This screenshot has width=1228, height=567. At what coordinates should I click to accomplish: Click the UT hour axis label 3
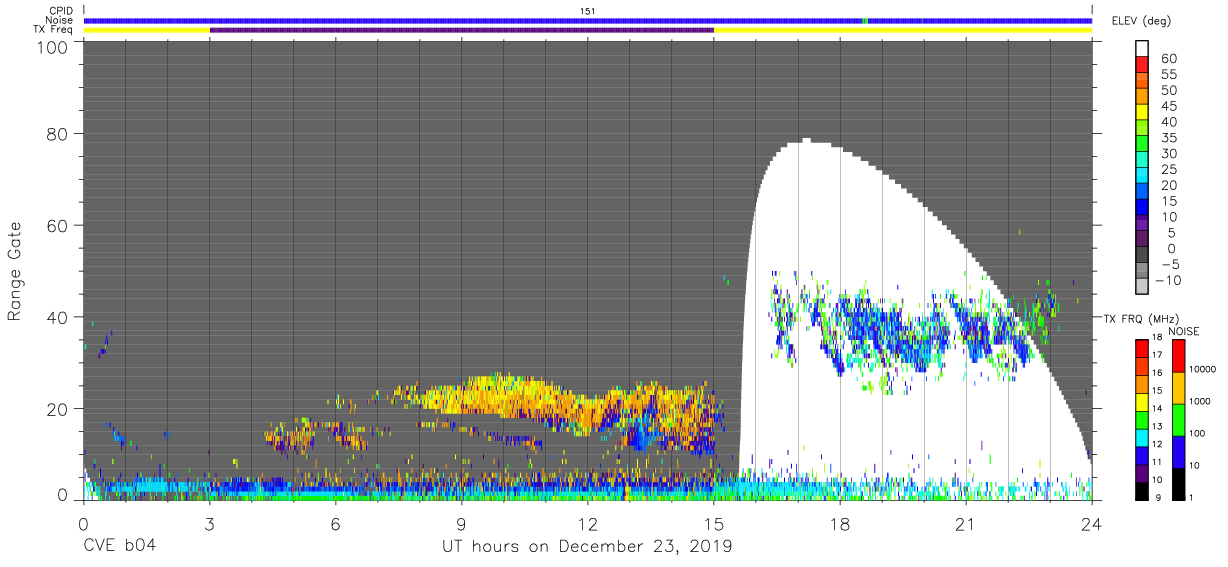(209, 524)
